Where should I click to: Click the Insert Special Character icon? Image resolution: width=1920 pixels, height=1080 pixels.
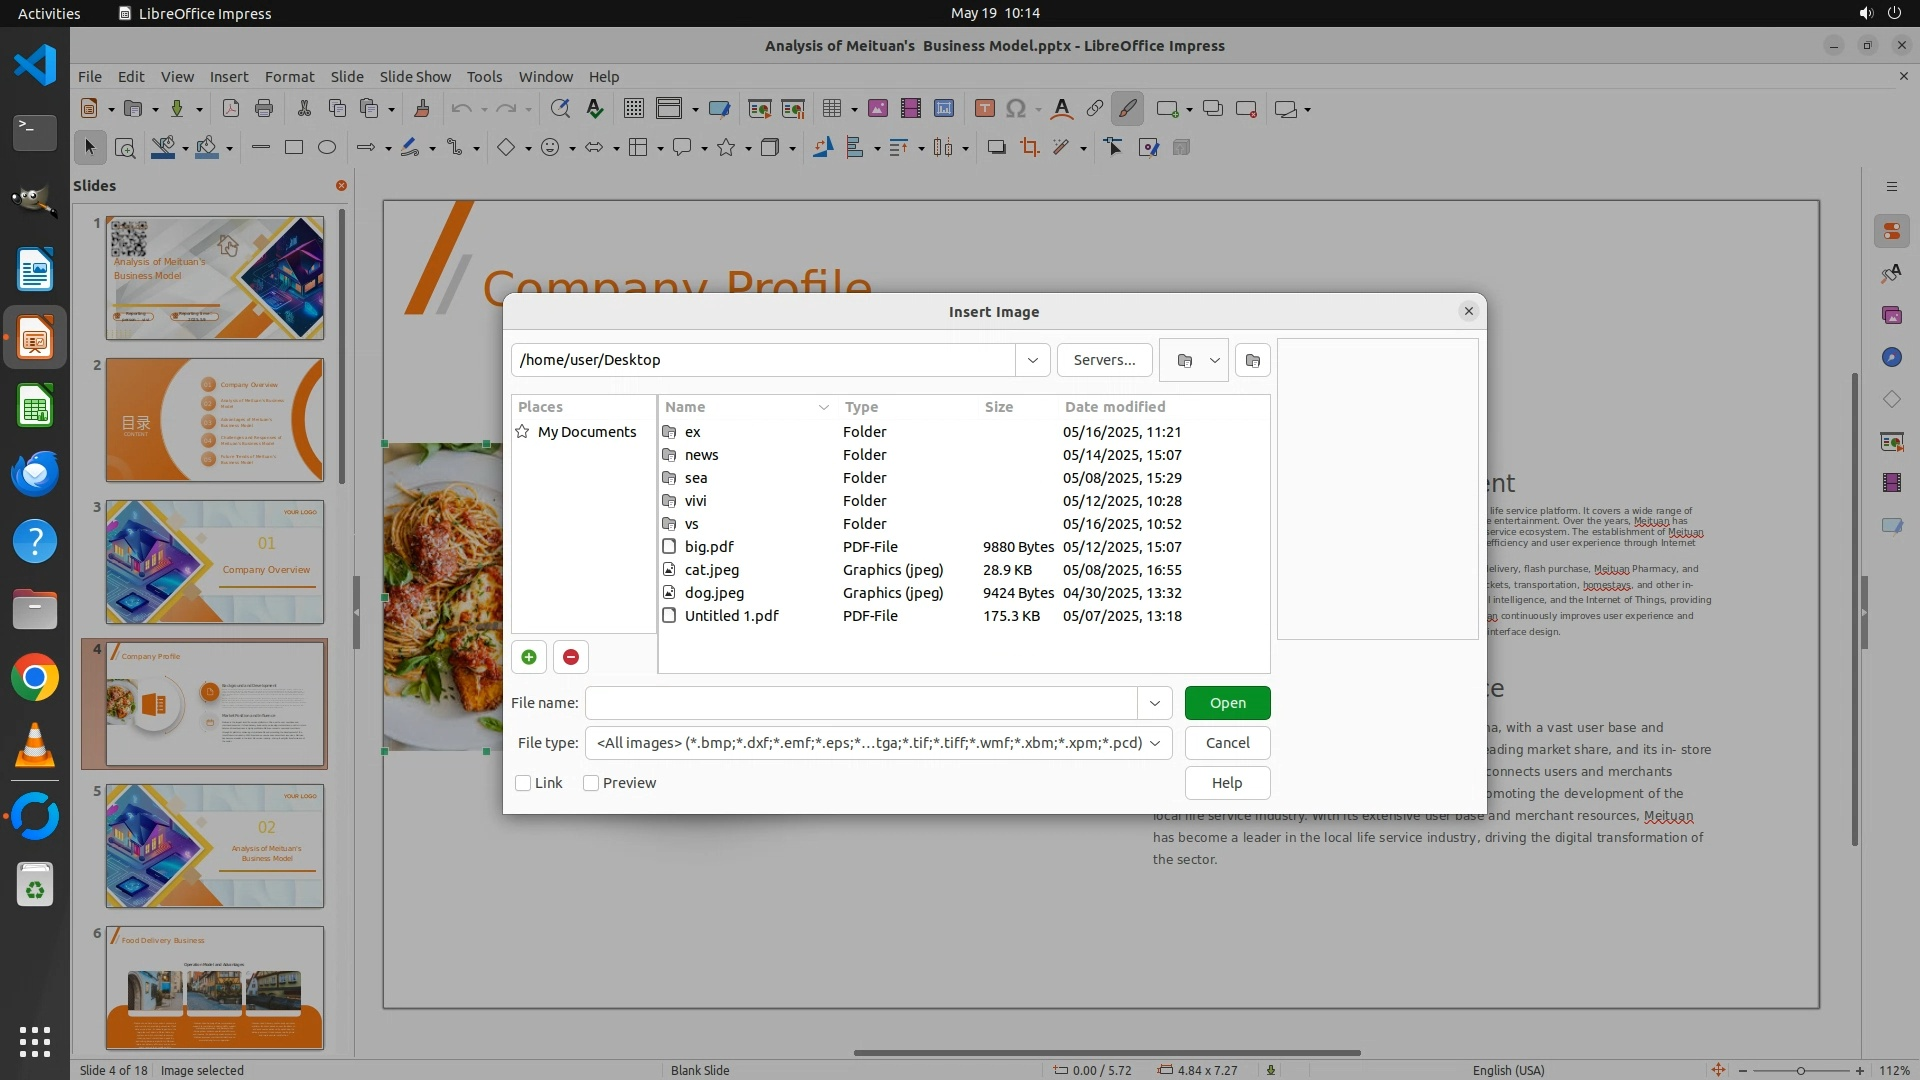(1016, 109)
